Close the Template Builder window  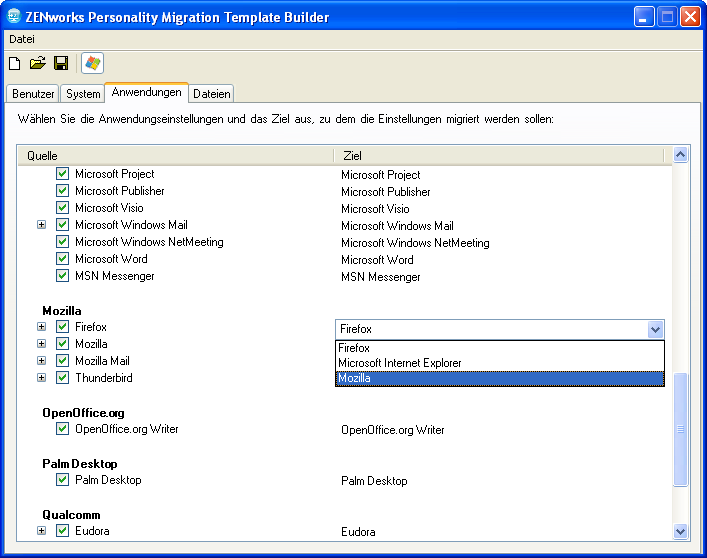[690, 17]
